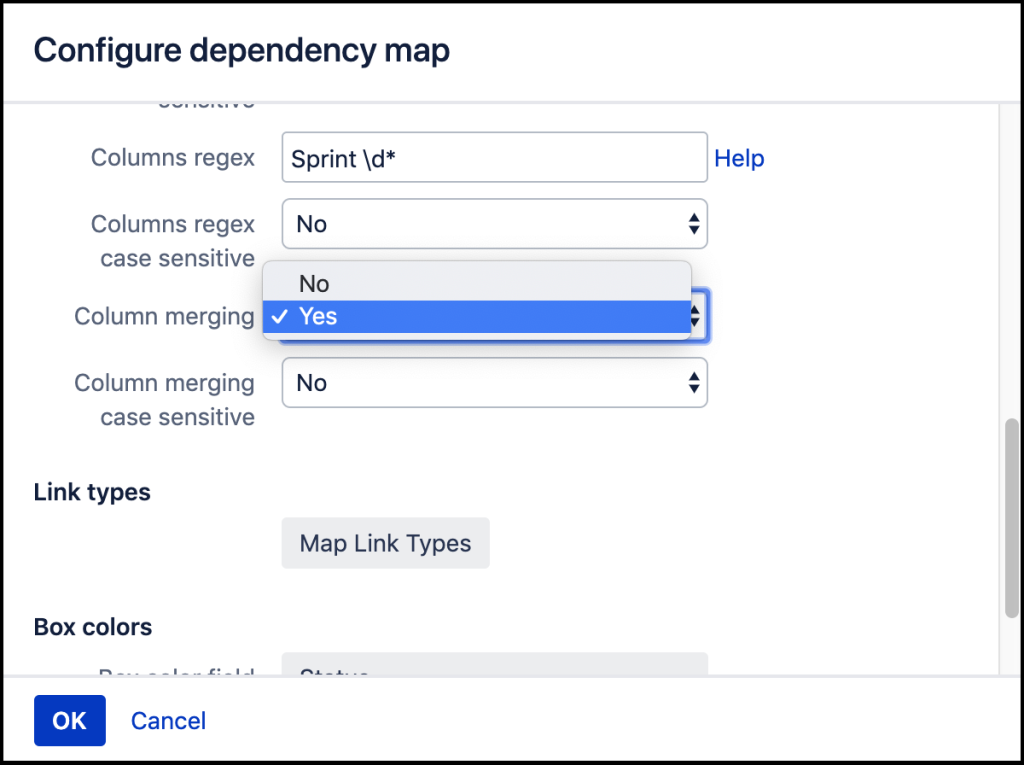Cancel the dependency map configuration

(x=168, y=721)
